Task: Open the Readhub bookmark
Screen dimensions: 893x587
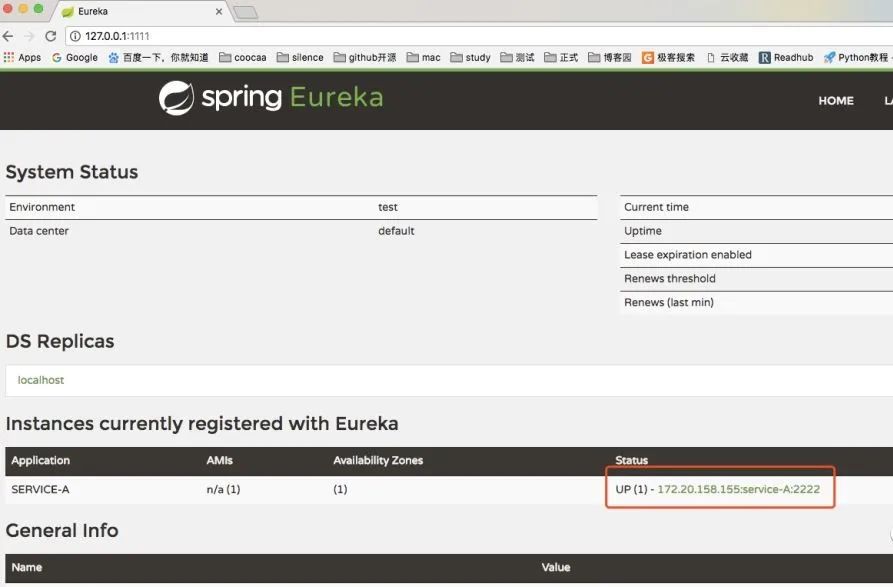Action: click(786, 58)
